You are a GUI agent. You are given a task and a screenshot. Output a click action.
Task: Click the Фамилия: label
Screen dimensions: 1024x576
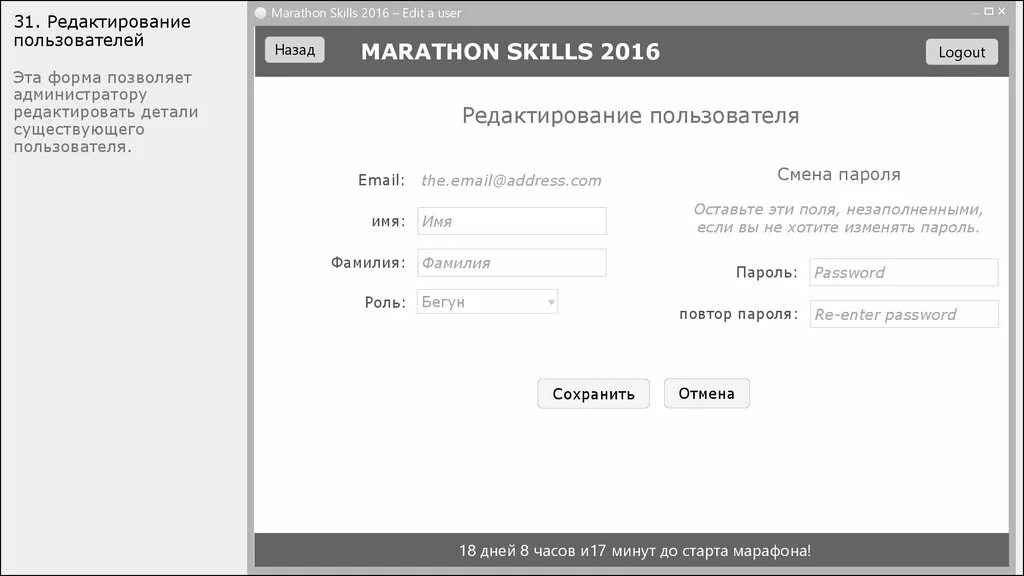368,263
